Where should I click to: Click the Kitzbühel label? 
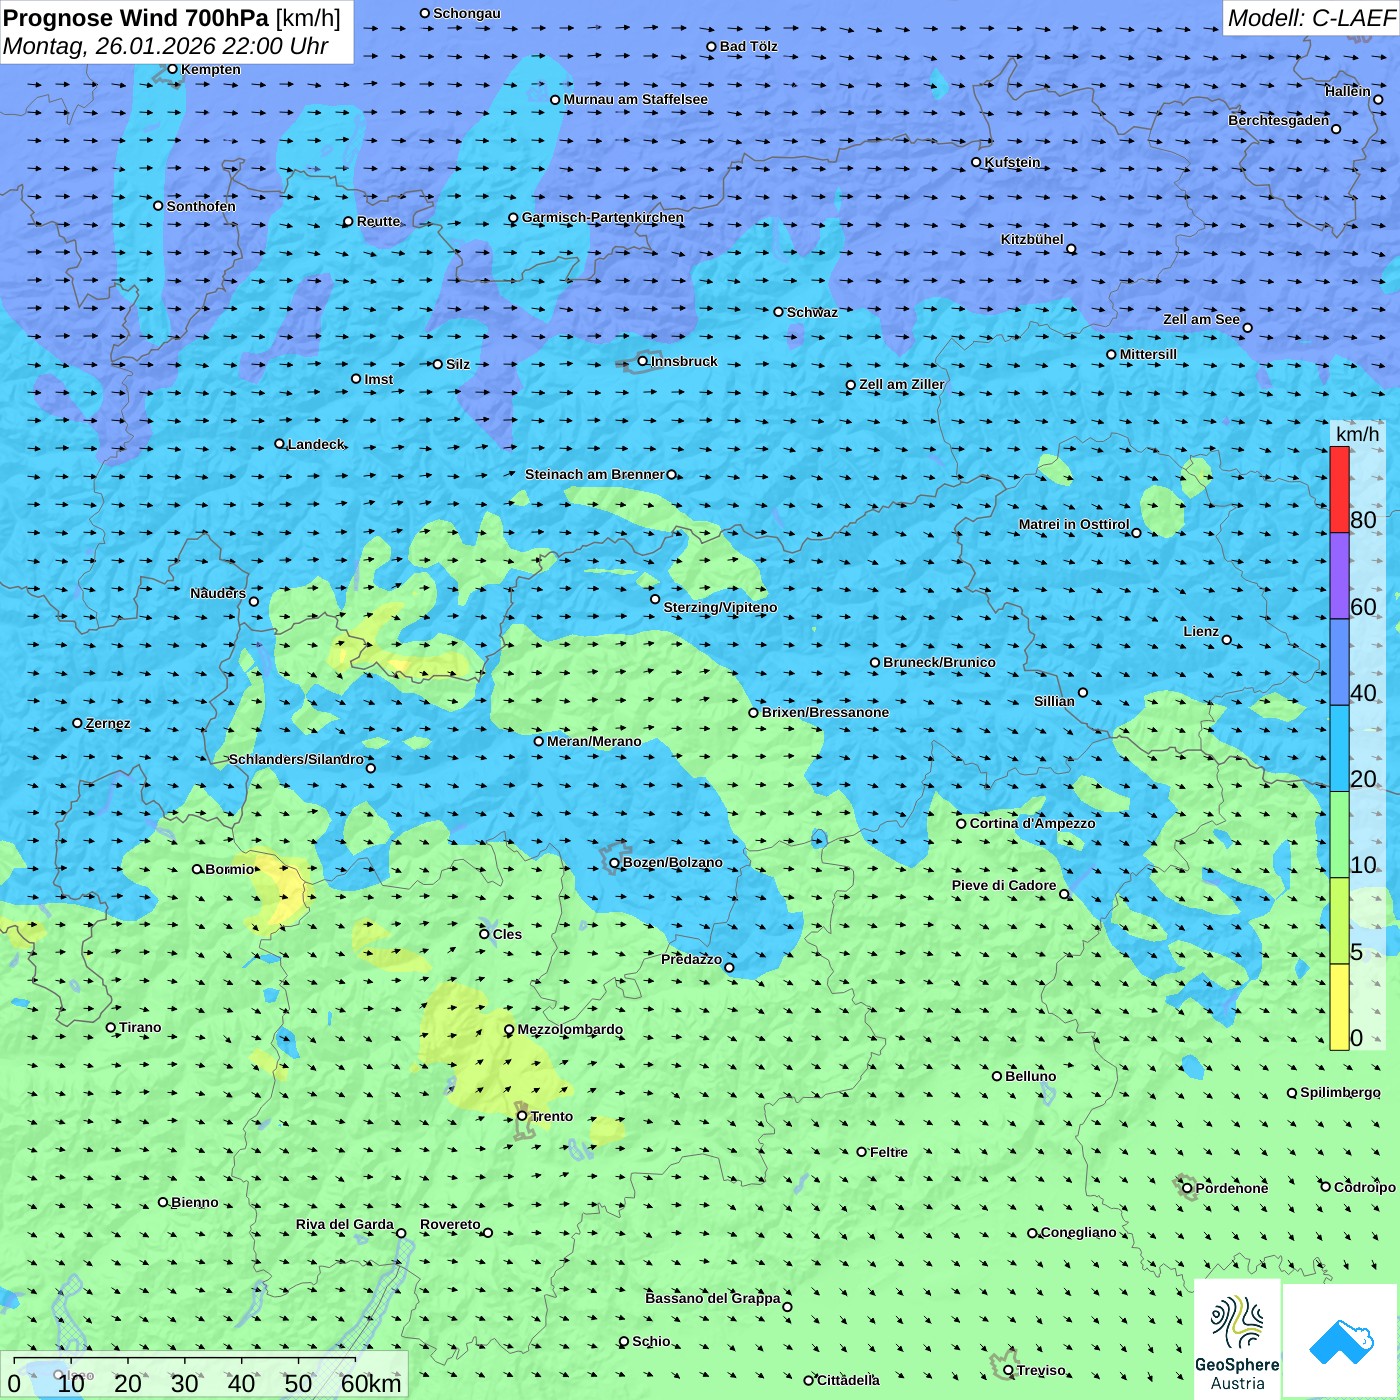pos(1032,239)
